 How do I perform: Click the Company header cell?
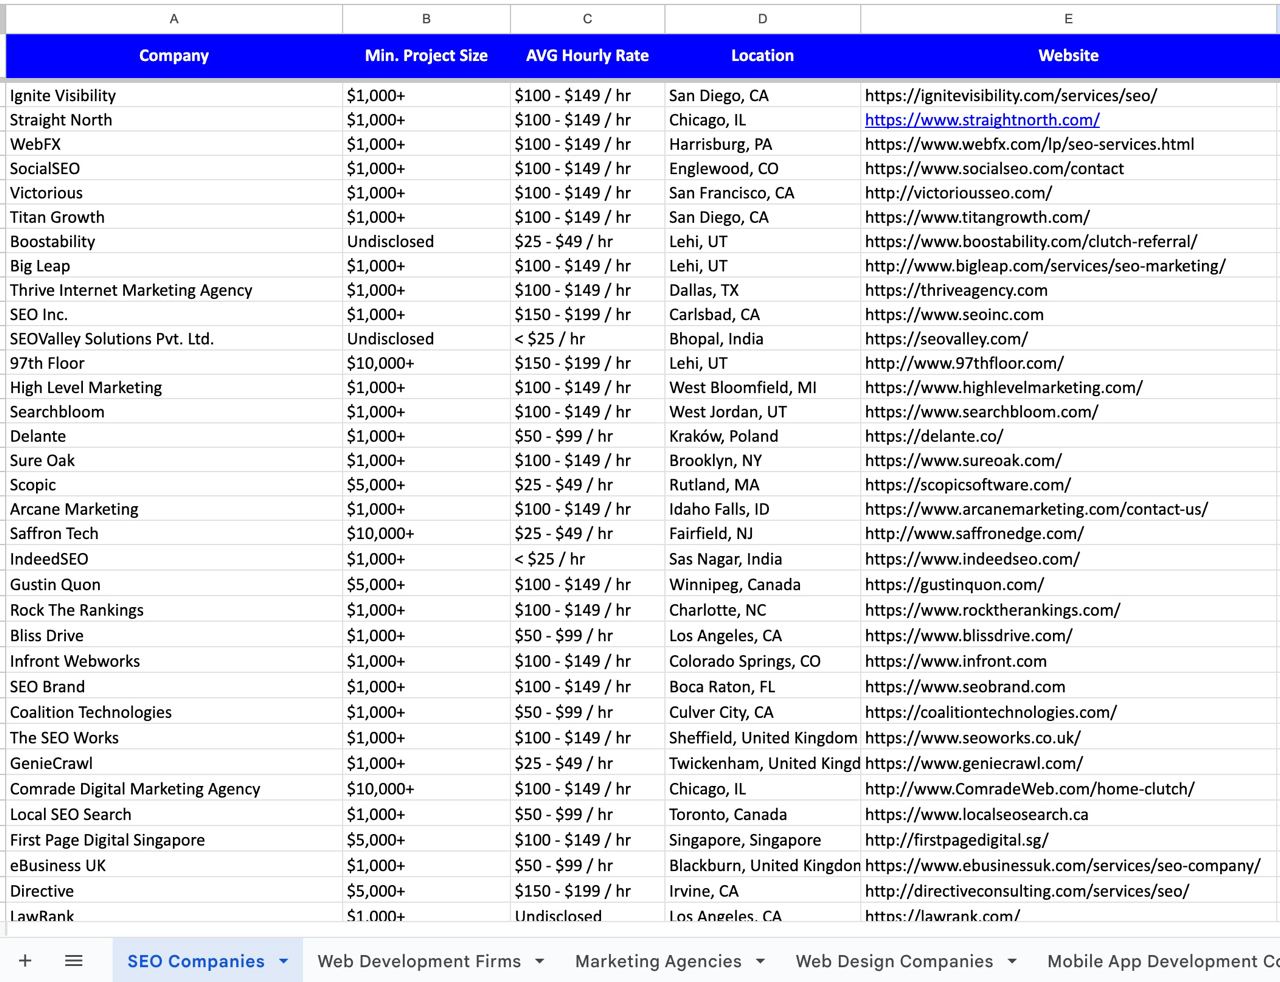[x=174, y=56]
